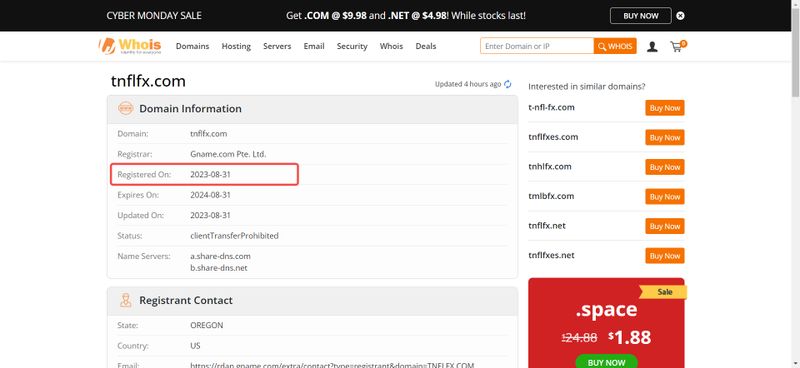Viewport: 800px width, 368px height.
Task: Buy Now for tnflfx.net
Action: [665, 226]
